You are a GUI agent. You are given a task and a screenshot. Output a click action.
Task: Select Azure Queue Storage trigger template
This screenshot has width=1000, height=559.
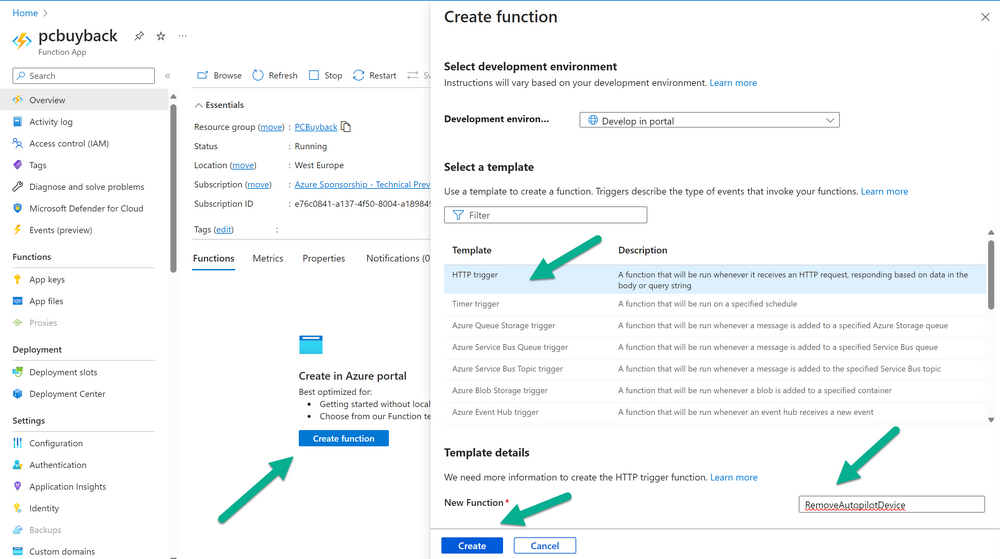(x=715, y=326)
